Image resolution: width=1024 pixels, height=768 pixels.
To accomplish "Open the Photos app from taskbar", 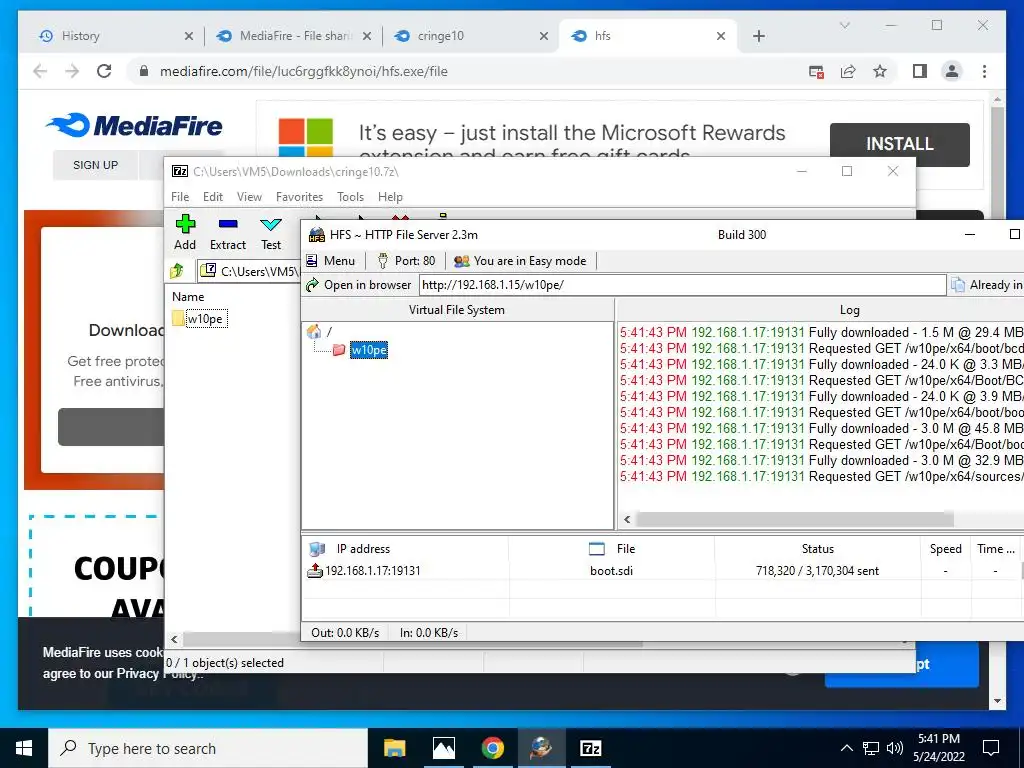I will (x=443, y=748).
